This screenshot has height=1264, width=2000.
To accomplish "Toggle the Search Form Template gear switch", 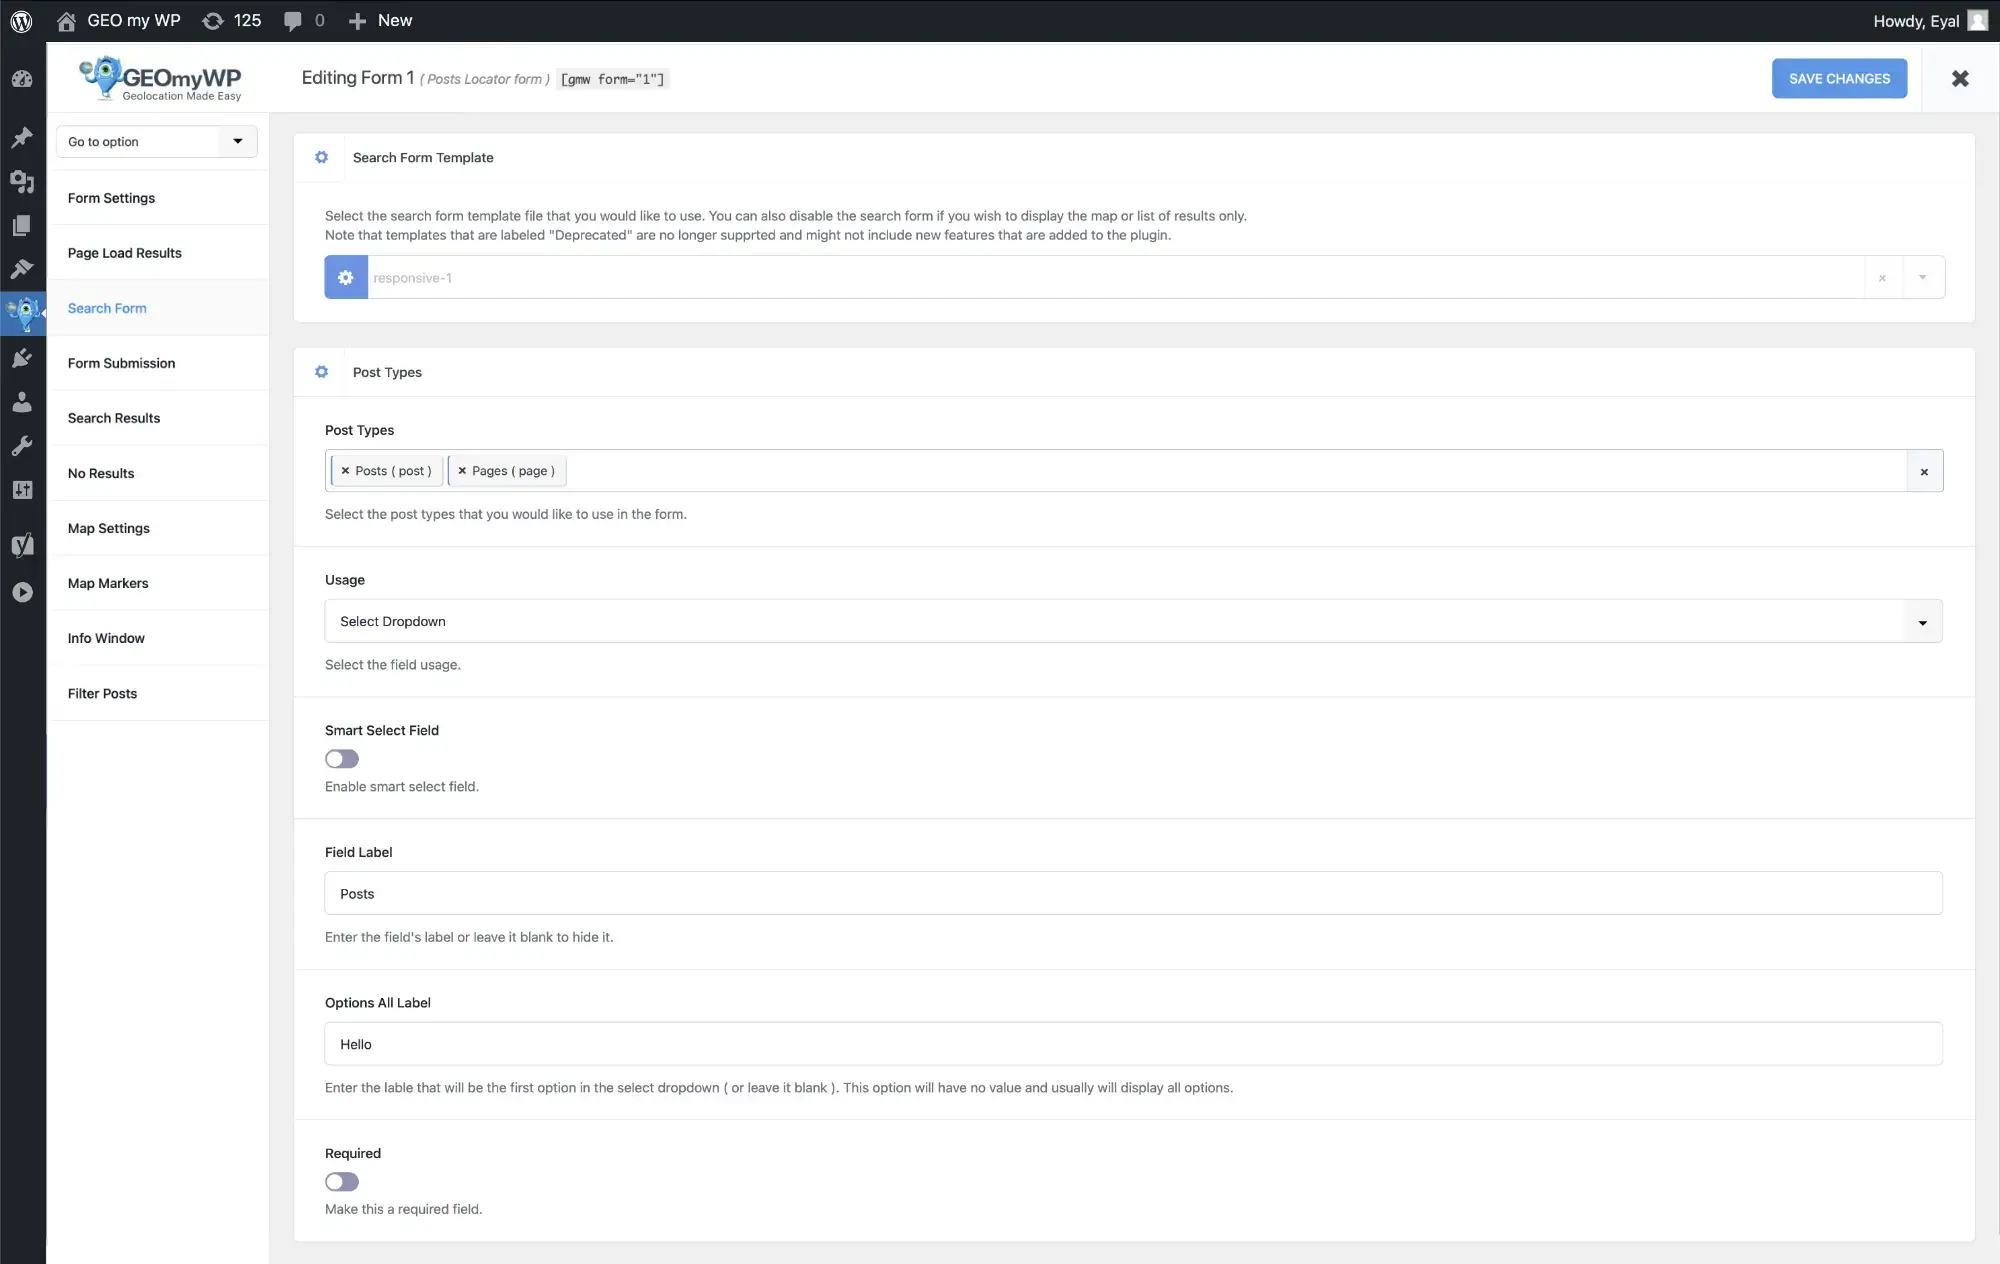I will click(320, 157).
